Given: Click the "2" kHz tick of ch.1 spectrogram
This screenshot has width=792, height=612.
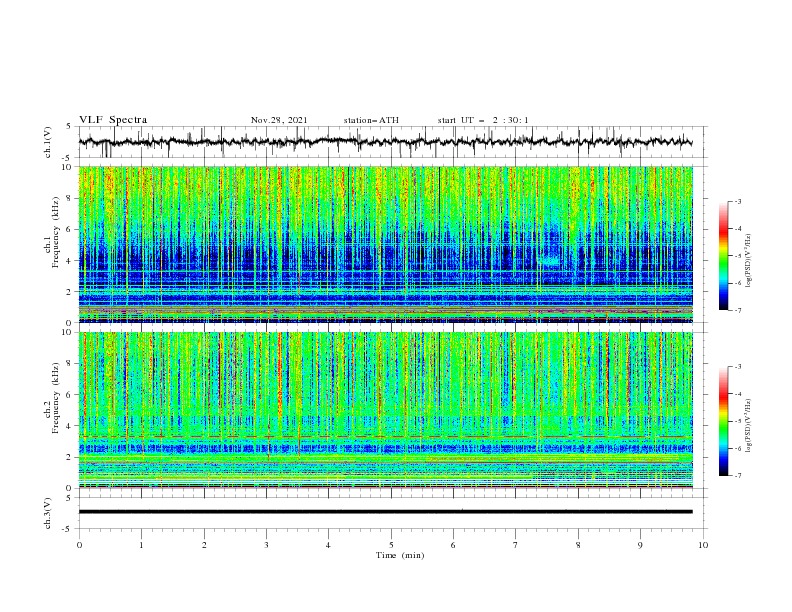Looking at the screenshot, I should [x=70, y=292].
